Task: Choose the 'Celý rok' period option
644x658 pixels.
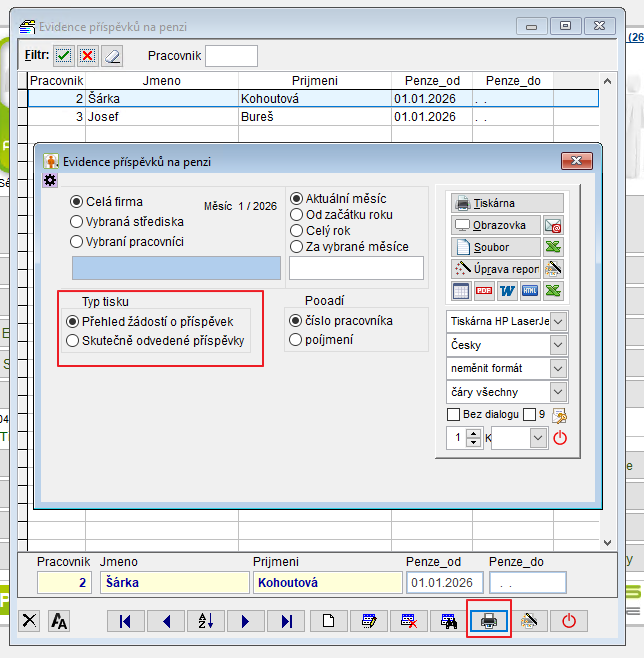Action: coord(297,230)
